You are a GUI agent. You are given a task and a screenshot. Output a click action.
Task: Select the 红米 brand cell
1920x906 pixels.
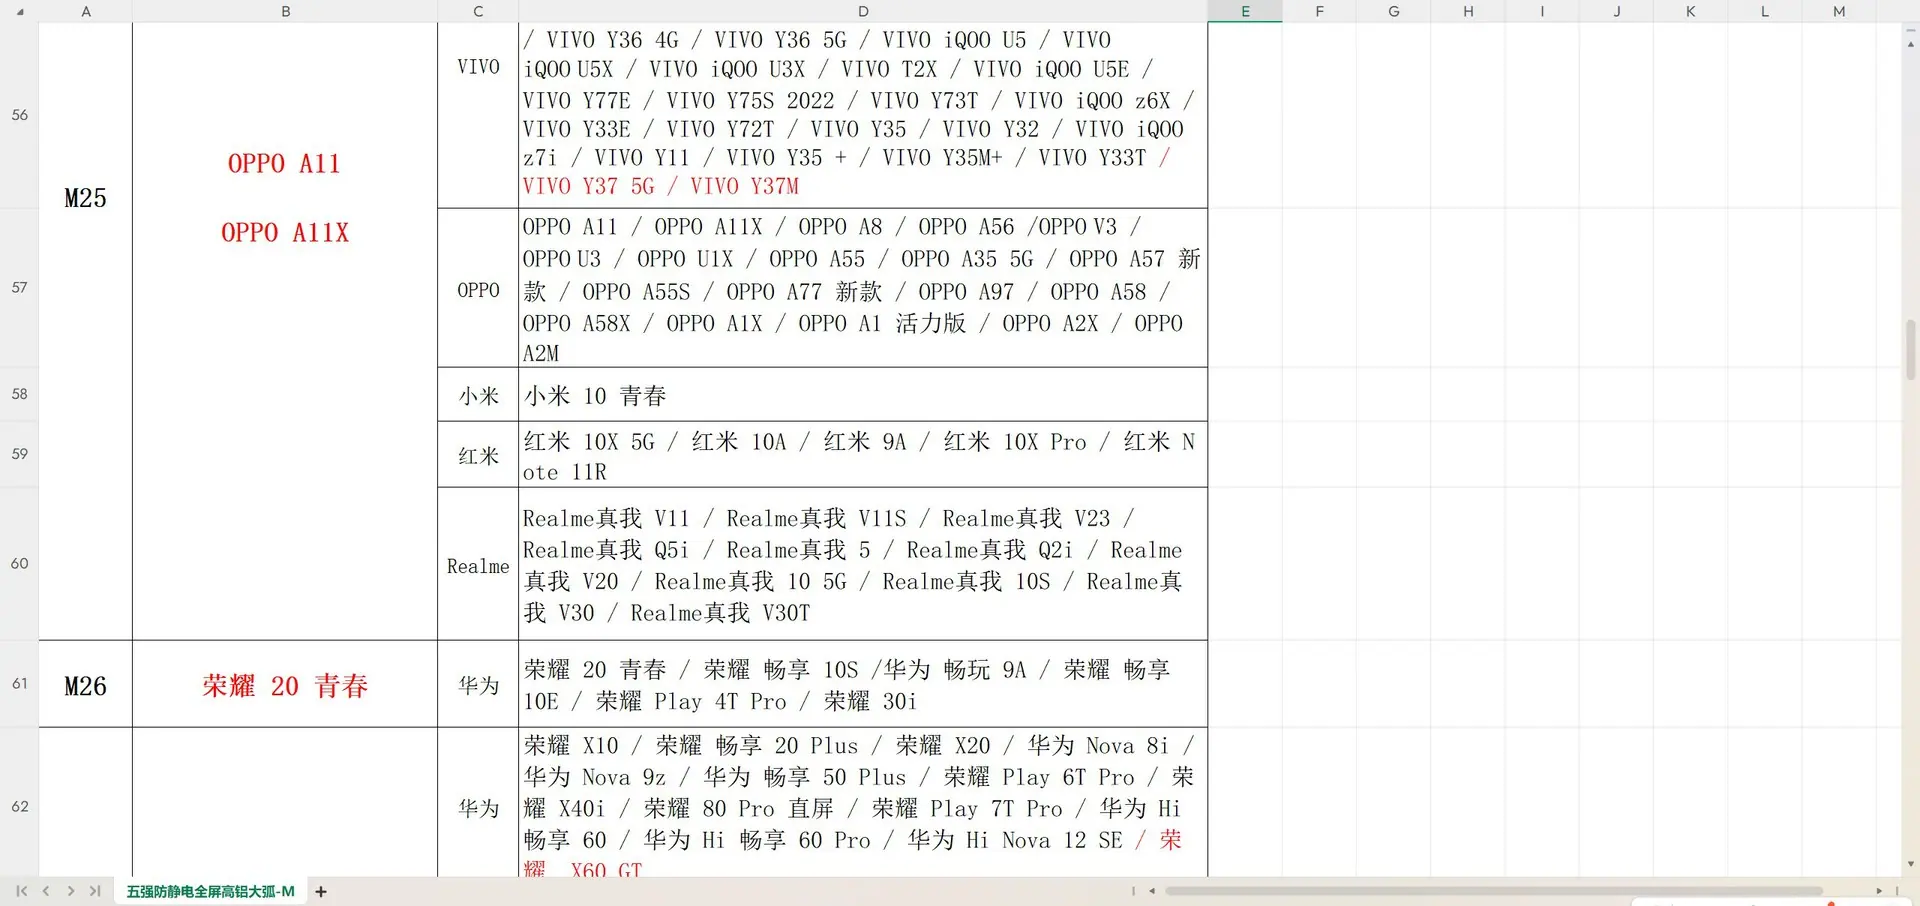(x=478, y=454)
